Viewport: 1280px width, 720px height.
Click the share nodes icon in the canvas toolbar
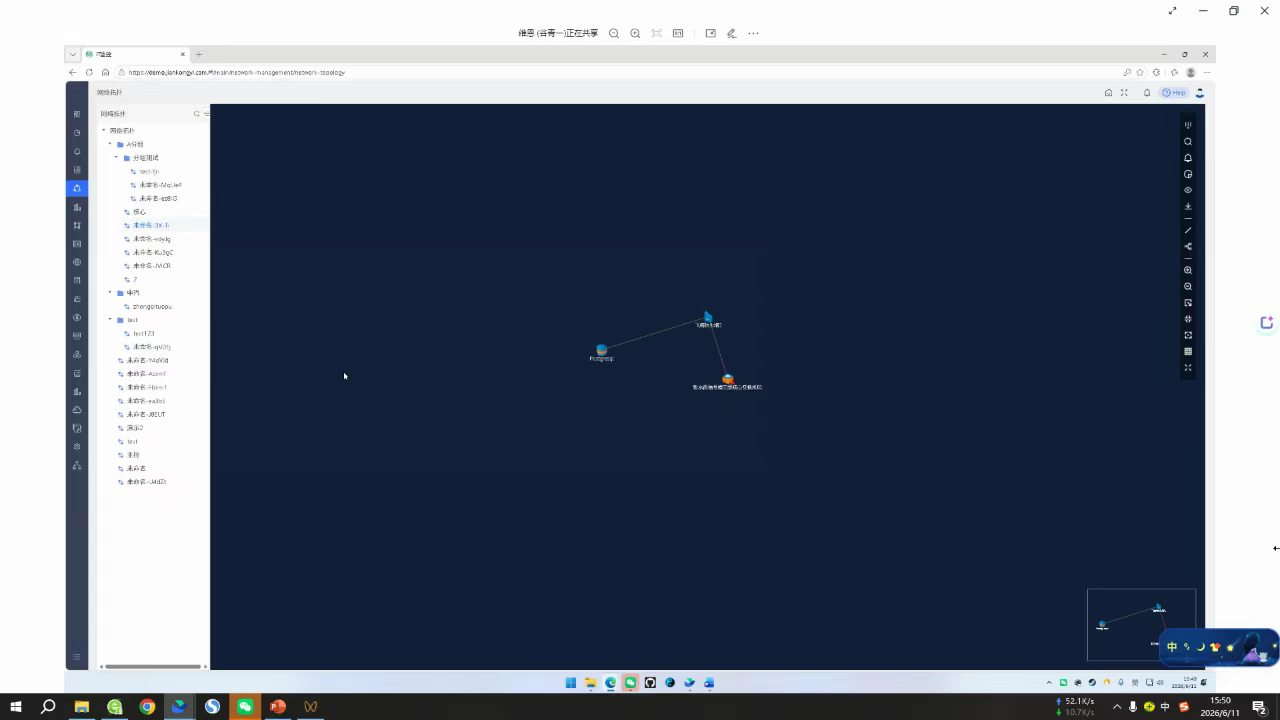(1188, 247)
